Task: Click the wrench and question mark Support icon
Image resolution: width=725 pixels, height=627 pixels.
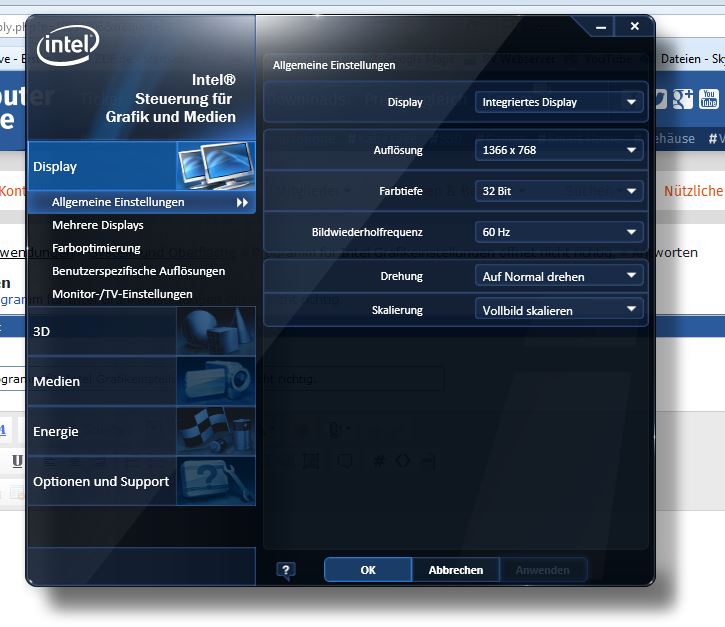Action: 216,481
